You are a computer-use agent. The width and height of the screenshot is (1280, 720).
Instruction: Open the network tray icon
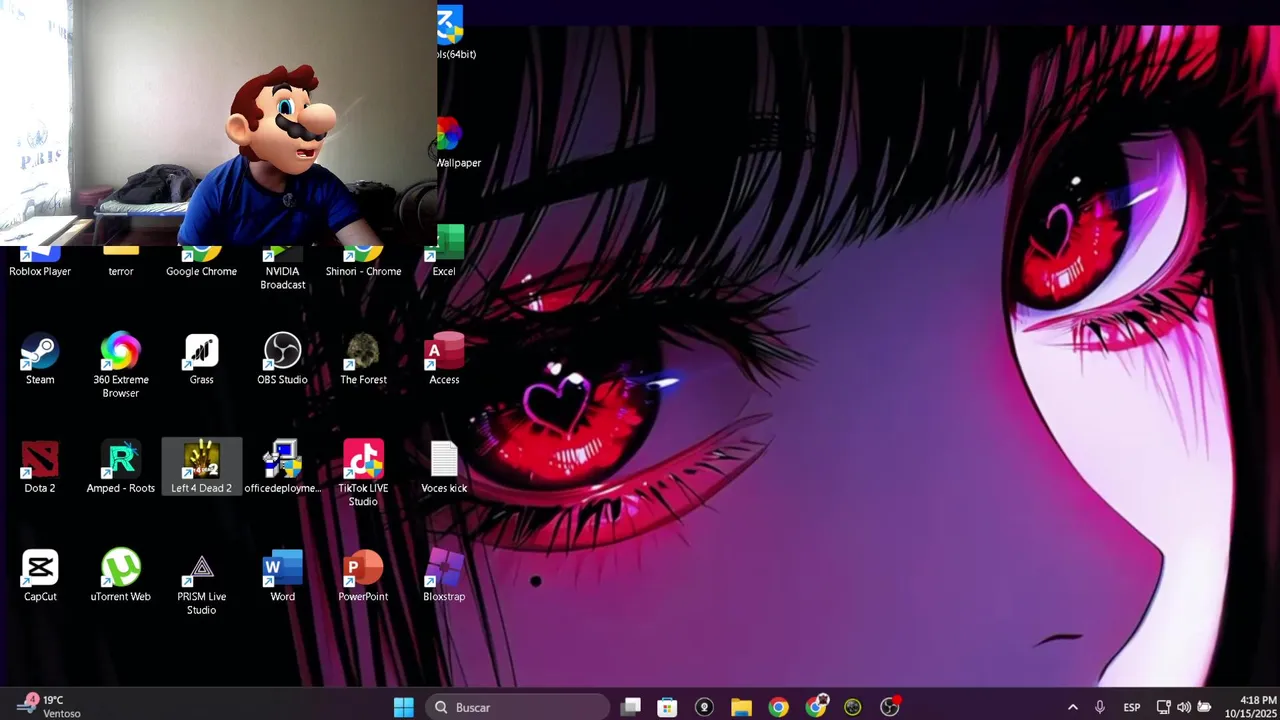(x=1164, y=707)
